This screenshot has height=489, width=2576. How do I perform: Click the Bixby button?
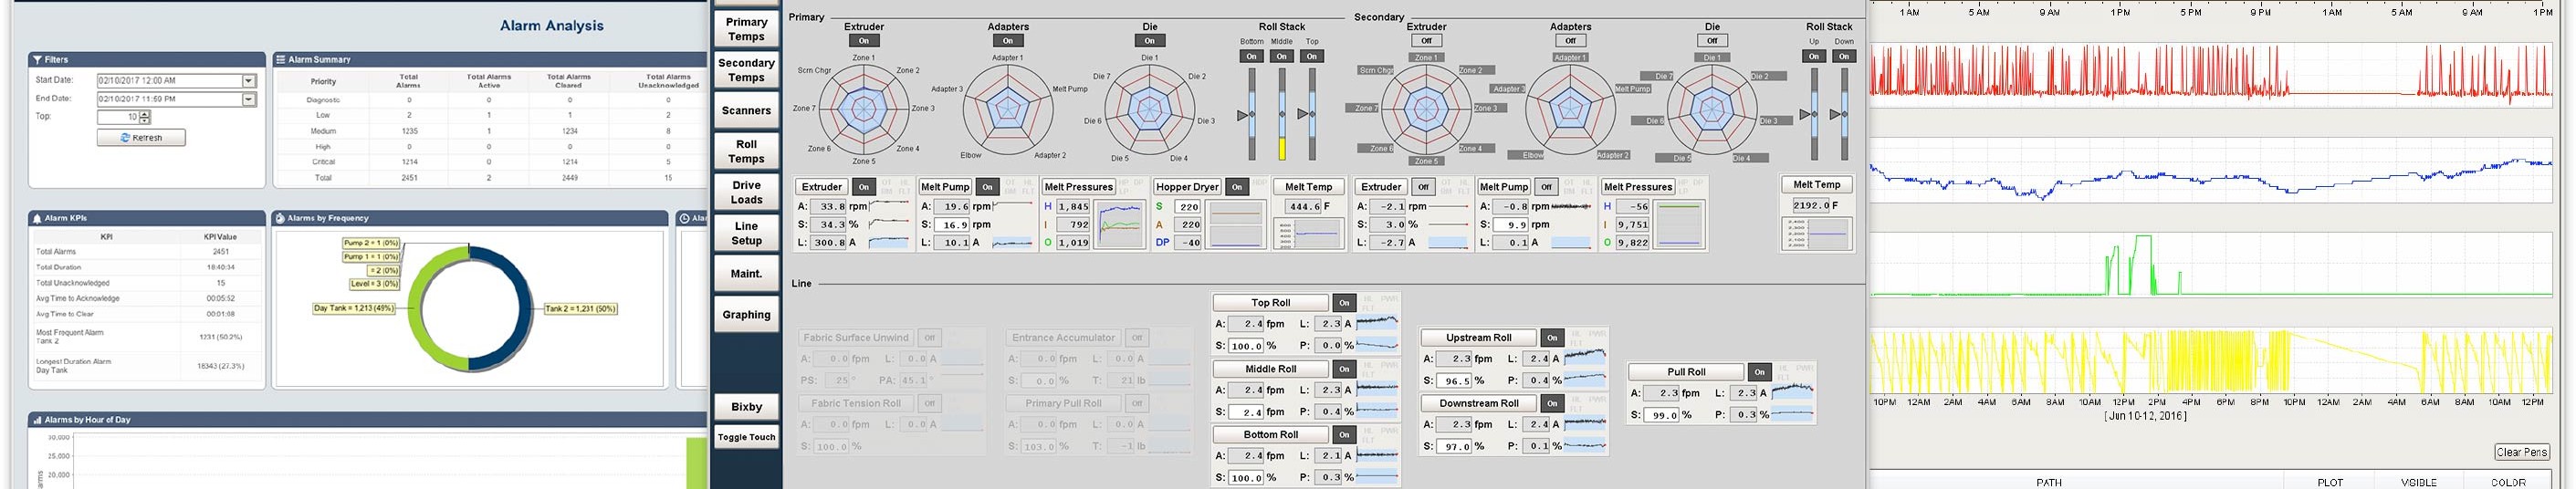[746, 407]
